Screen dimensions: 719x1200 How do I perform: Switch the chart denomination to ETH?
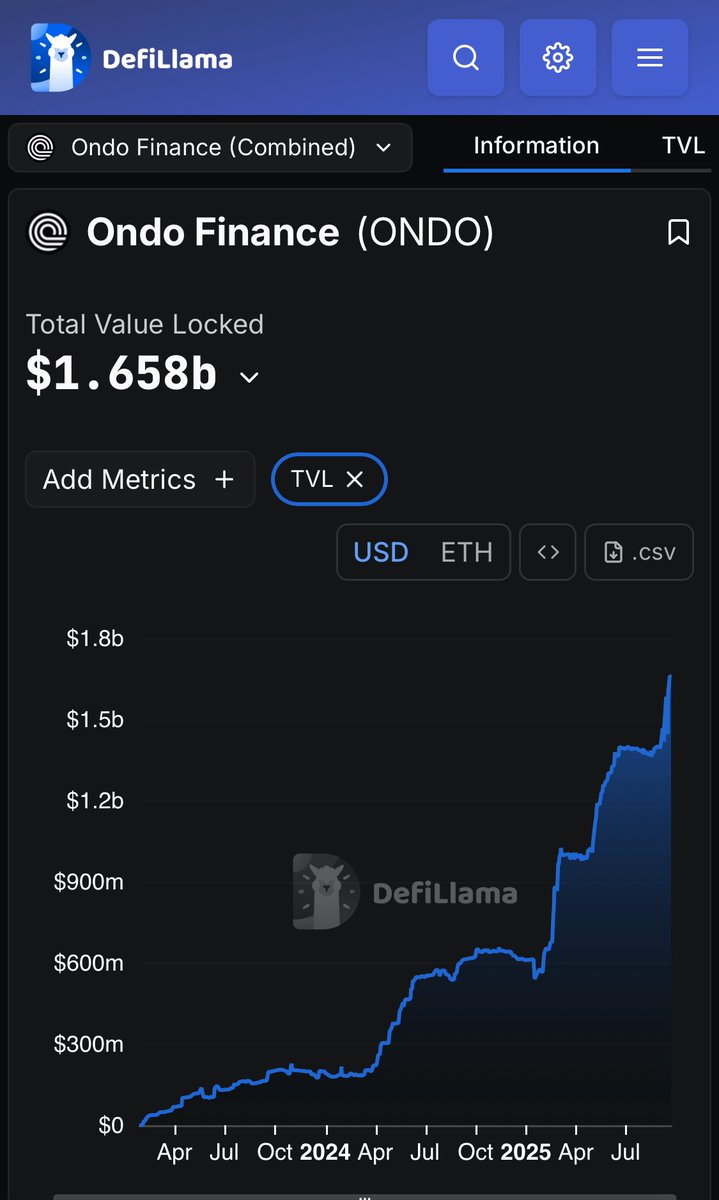[467, 552]
